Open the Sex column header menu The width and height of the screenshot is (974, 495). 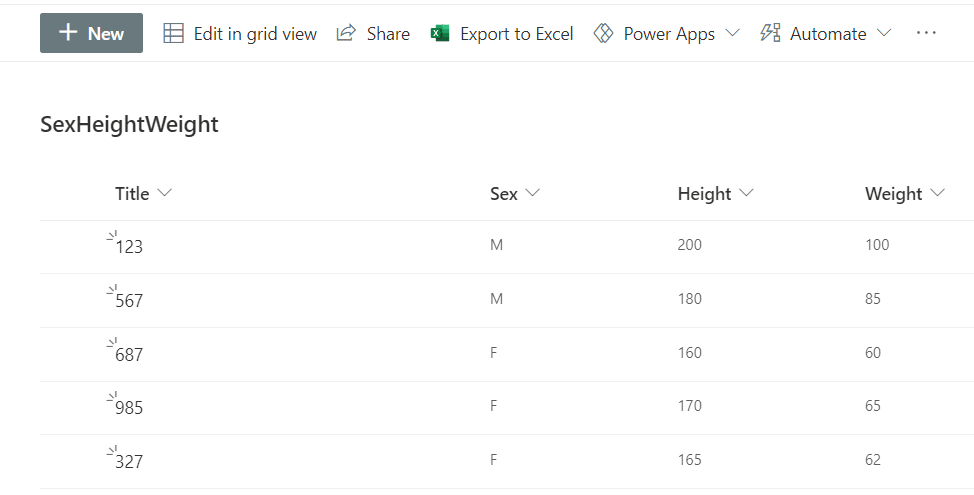[533, 193]
